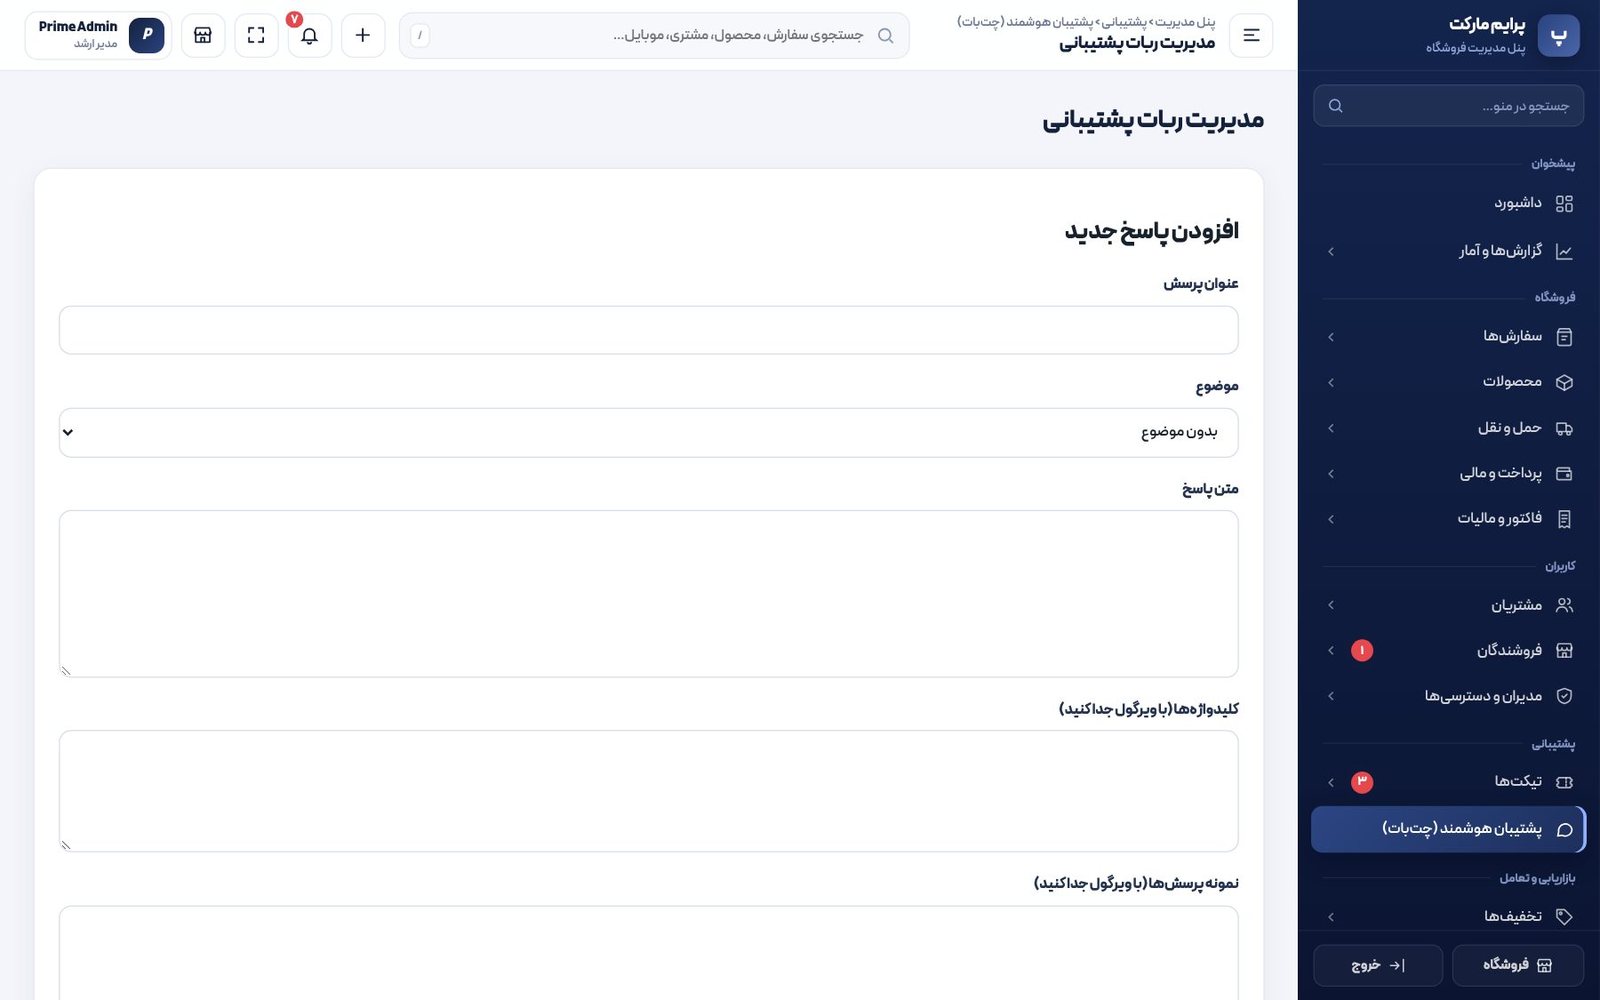Click the فروشگاه button at sidebar bottom
Screen dimensions: 1600x1000
coord(1518,966)
